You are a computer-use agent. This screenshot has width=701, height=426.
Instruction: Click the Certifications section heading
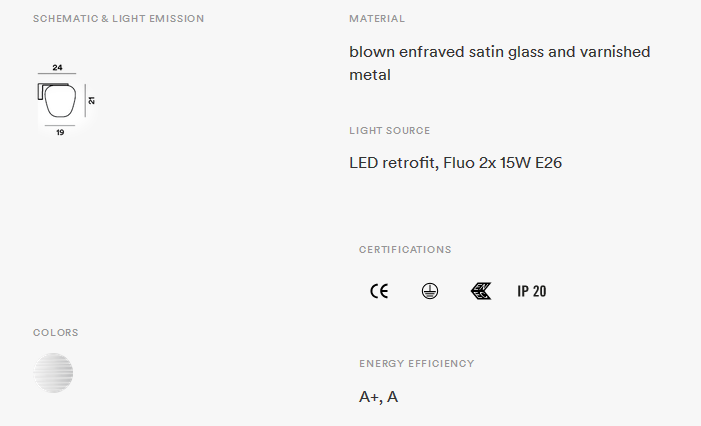point(405,249)
